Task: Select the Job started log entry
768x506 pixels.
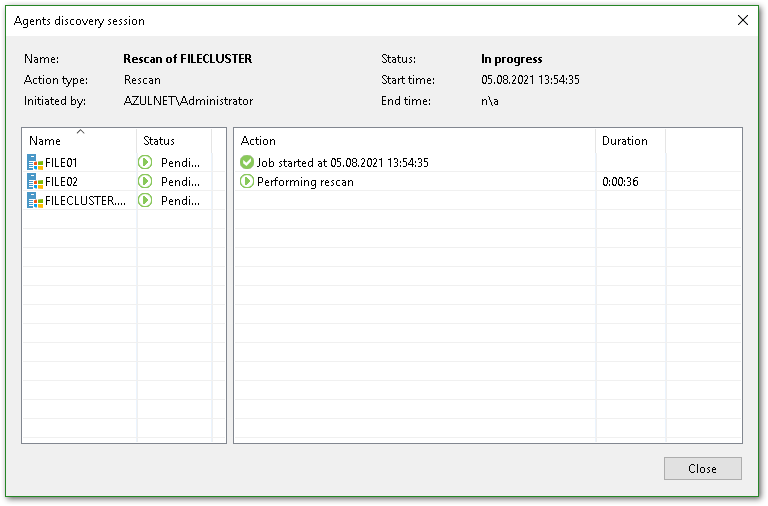Action: (x=342, y=162)
